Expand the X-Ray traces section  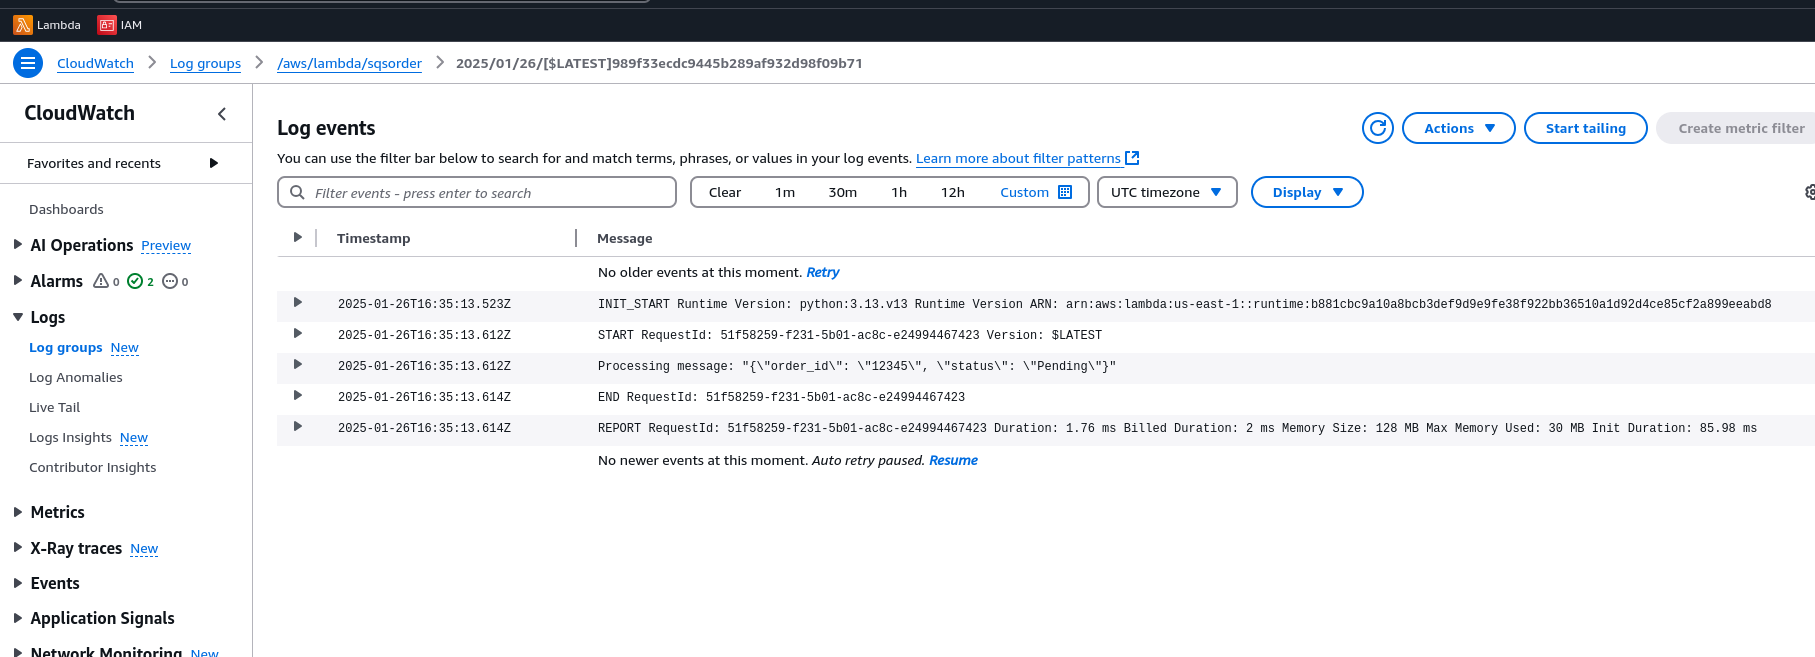tap(18, 548)
